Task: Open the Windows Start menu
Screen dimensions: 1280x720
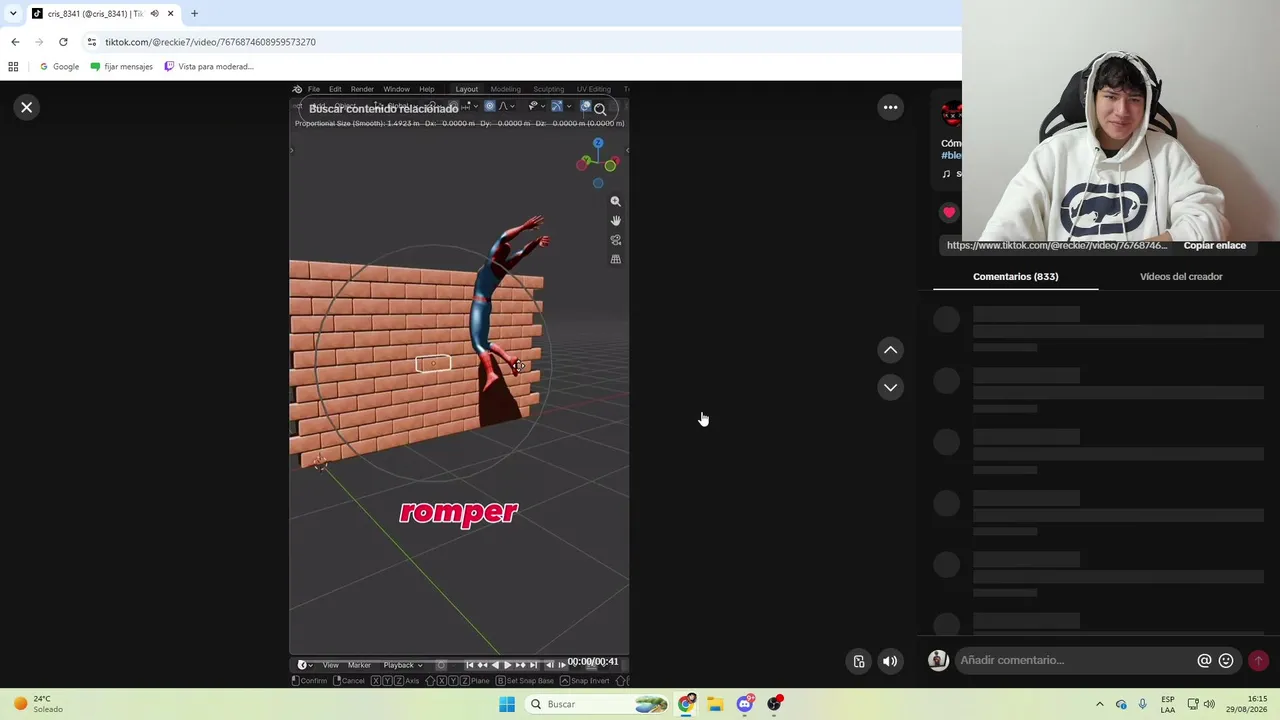Action: [507, 704]
